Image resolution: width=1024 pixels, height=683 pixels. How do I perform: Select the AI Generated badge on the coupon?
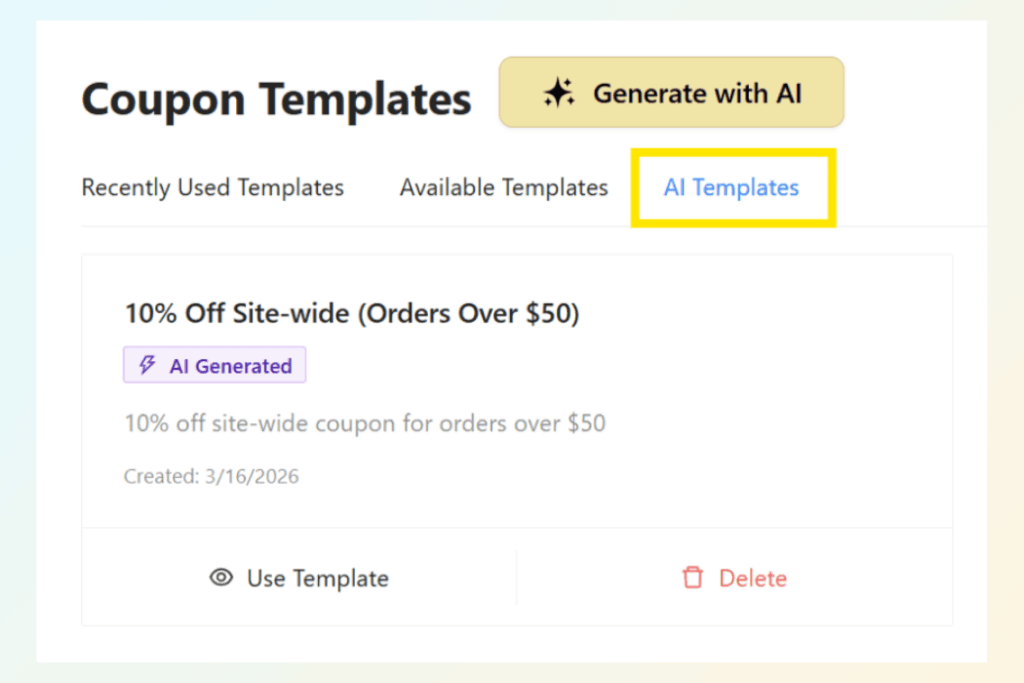point(214,365)
